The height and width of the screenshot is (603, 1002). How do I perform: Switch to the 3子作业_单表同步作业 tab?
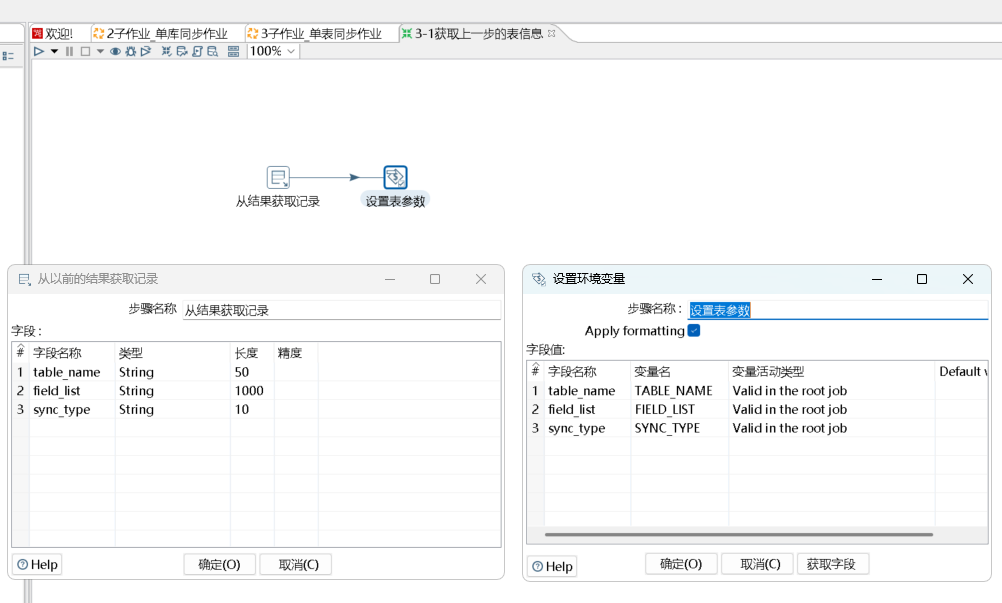315,34
